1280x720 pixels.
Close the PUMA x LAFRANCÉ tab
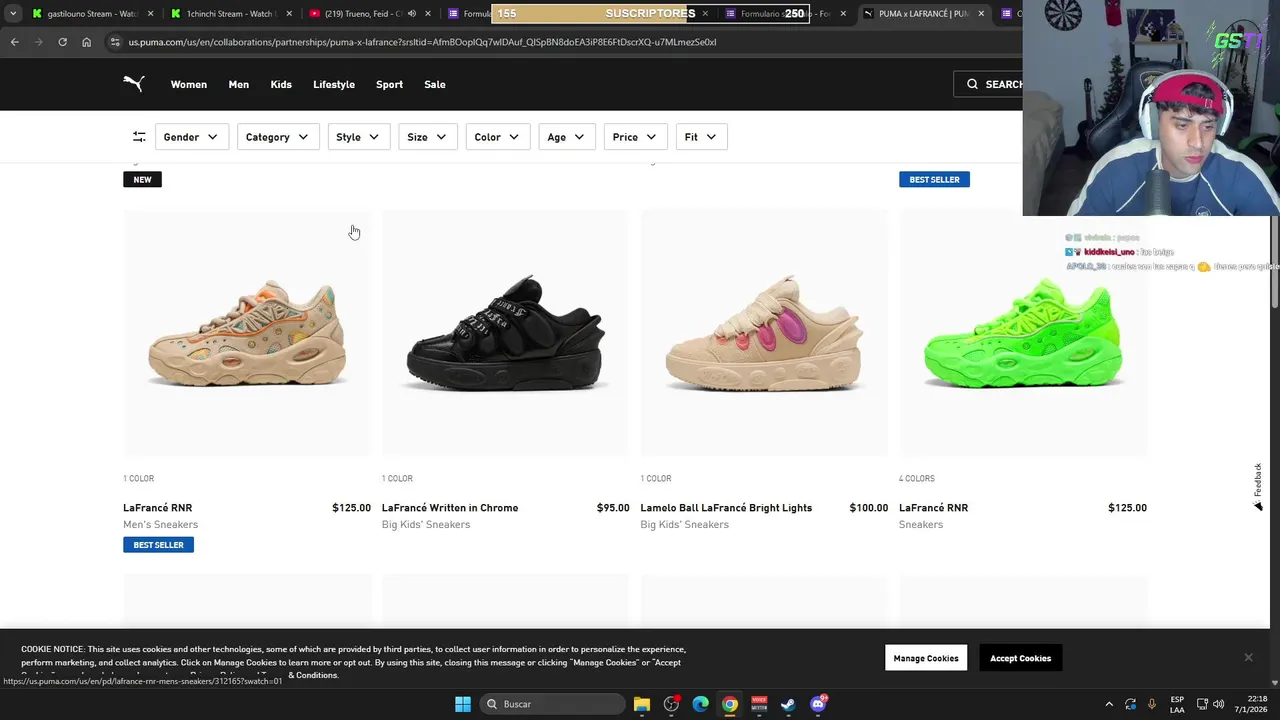pyautogui.click(x=981, y=14)
